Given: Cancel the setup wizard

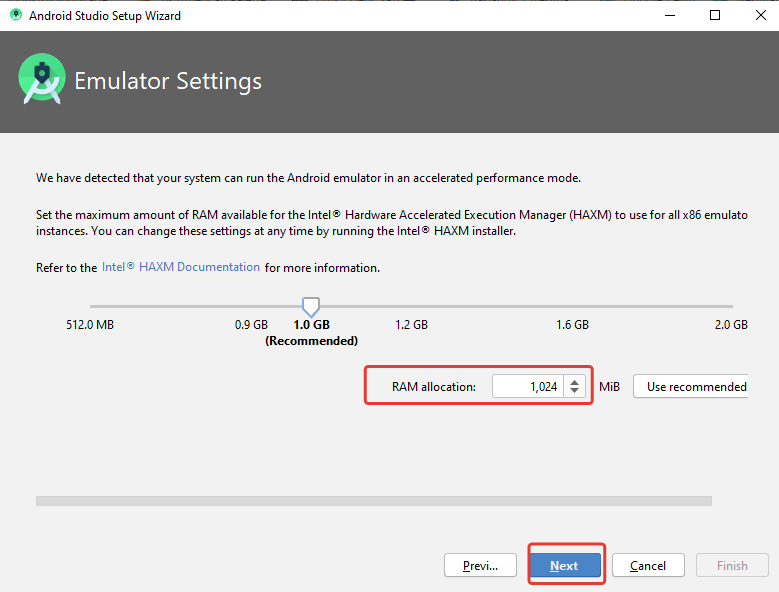Looking at the screenshot, I should click(648, 565).
